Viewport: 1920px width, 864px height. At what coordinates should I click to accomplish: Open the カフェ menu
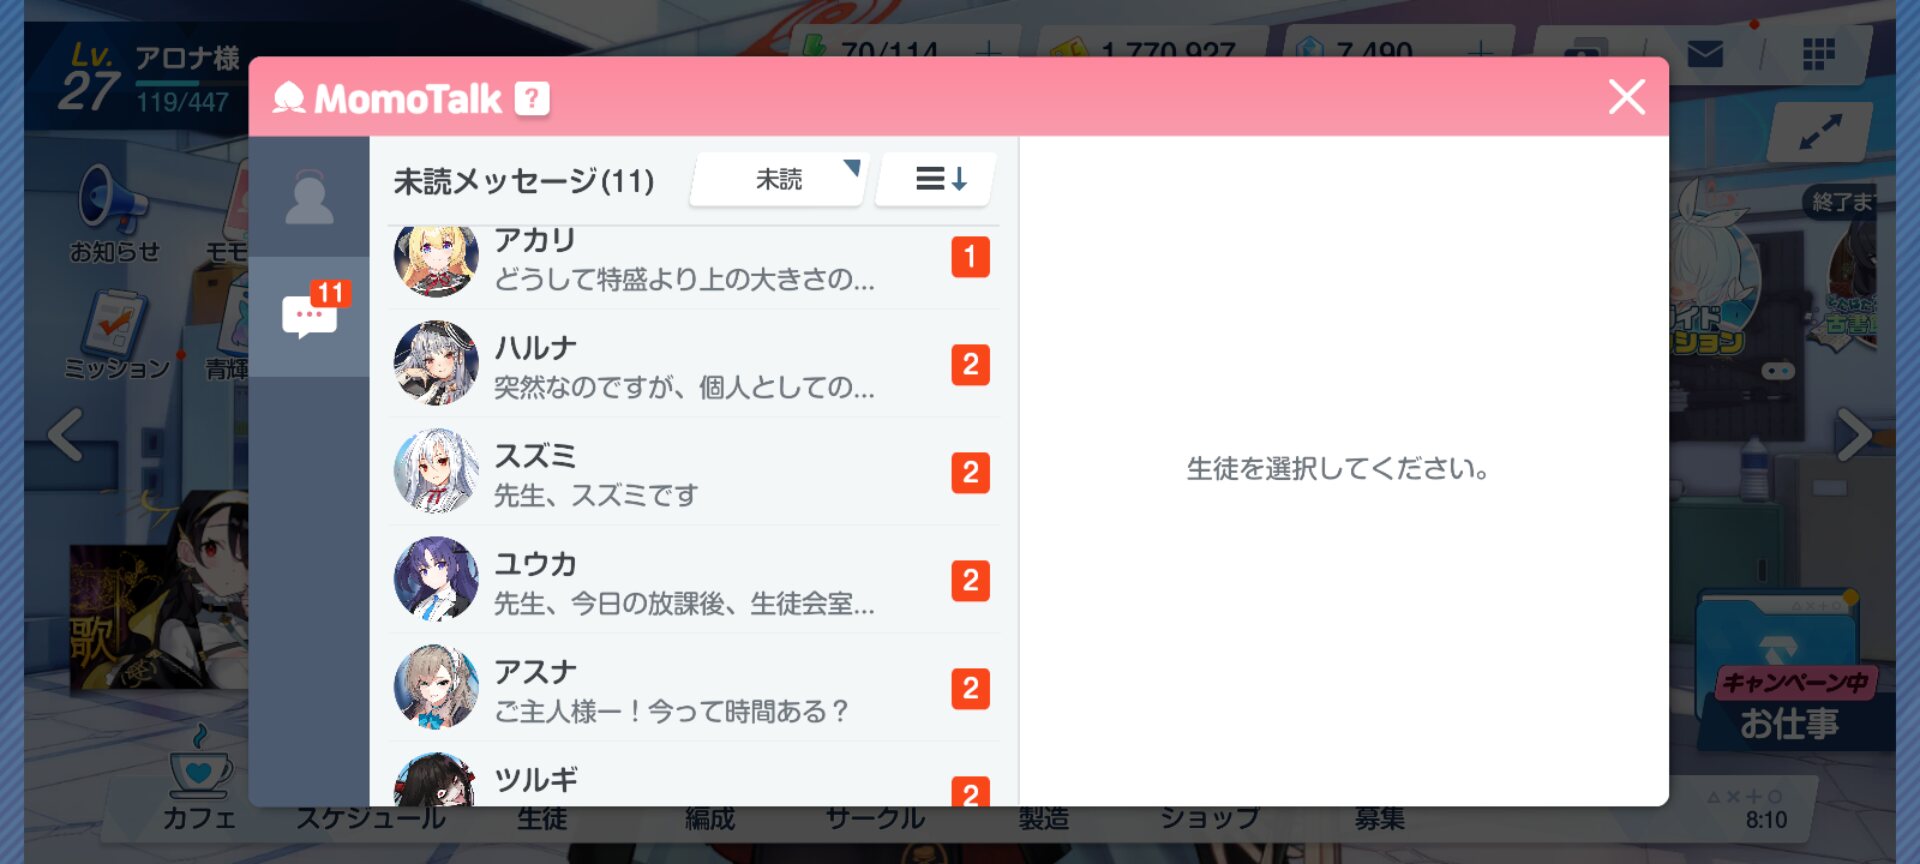click(x=199, y=780)
